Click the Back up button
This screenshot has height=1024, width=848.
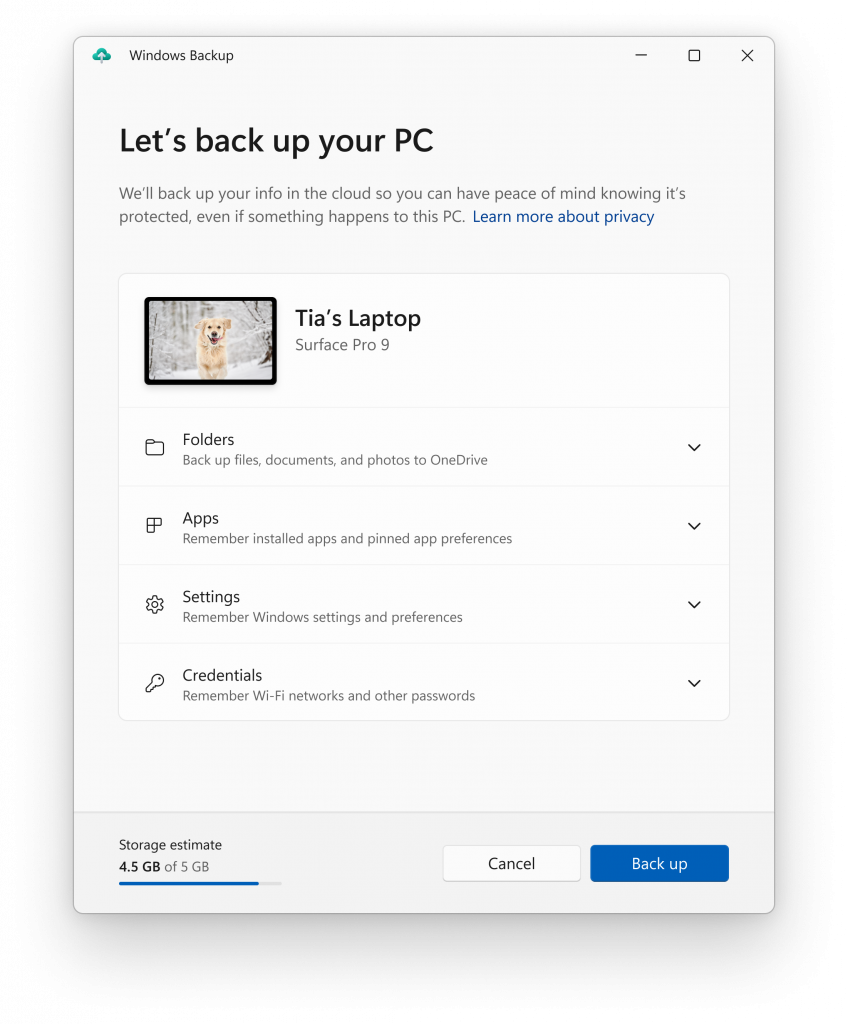click(659, 863)
